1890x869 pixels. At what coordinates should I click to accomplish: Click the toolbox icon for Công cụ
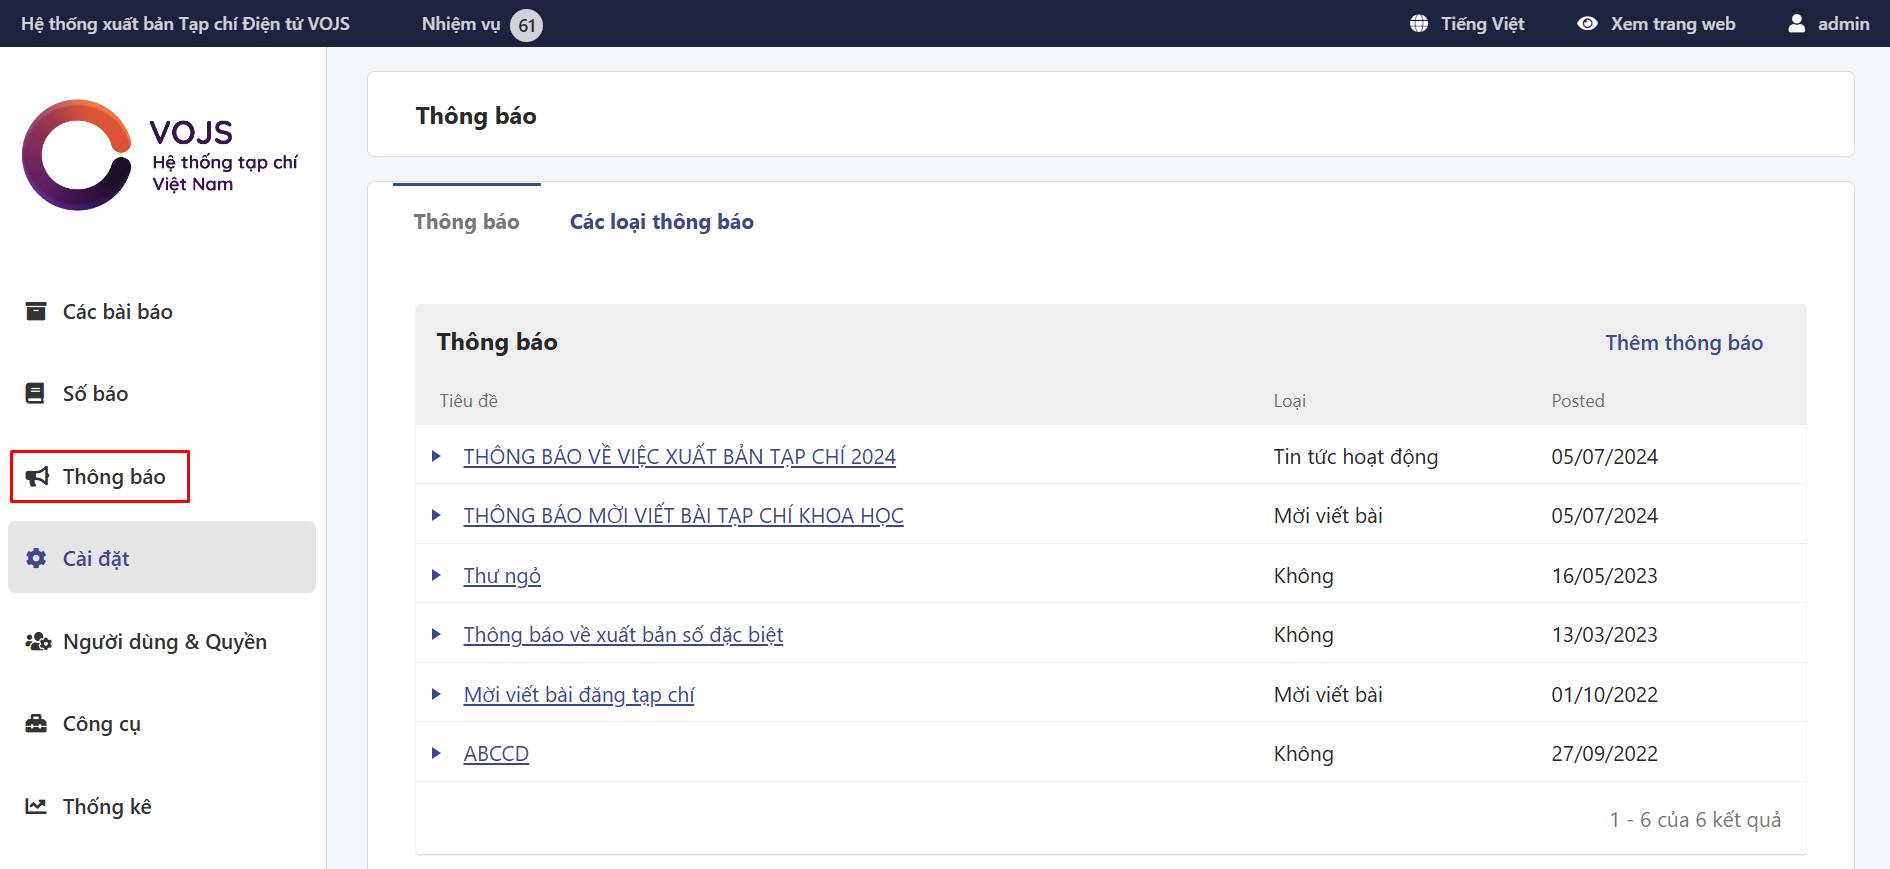[36, 723]
